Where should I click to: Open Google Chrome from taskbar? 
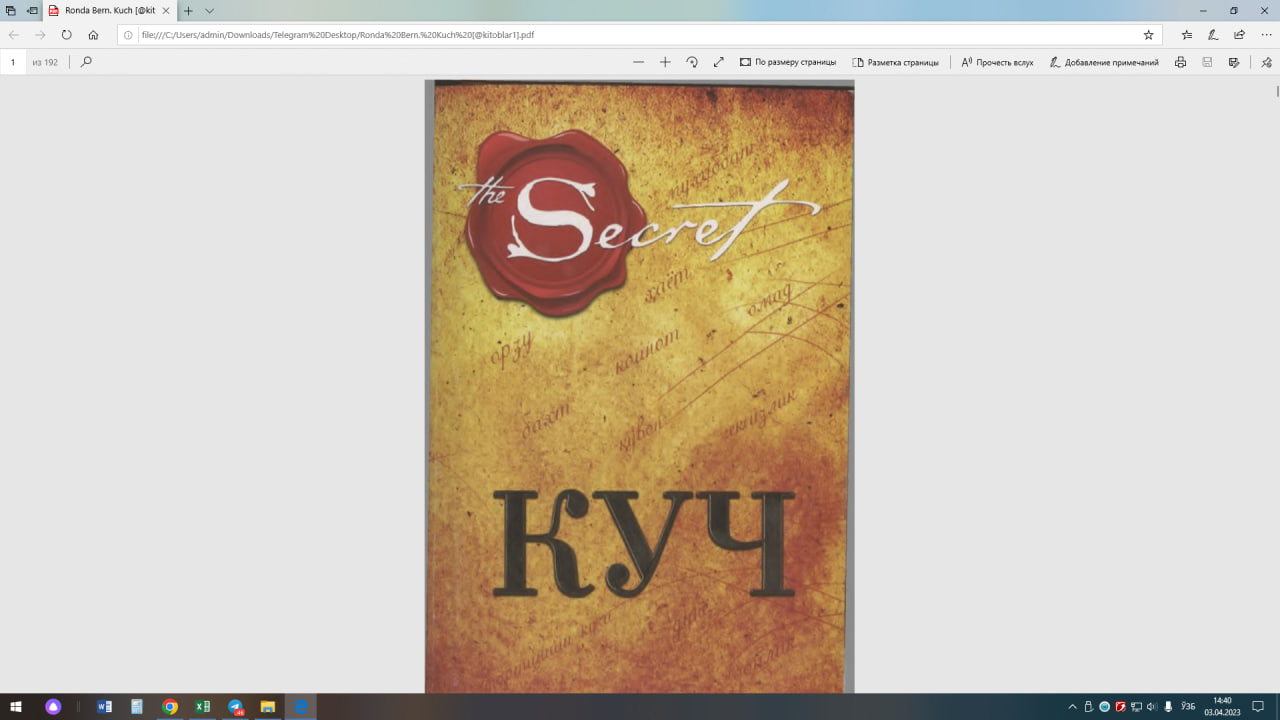170,707
